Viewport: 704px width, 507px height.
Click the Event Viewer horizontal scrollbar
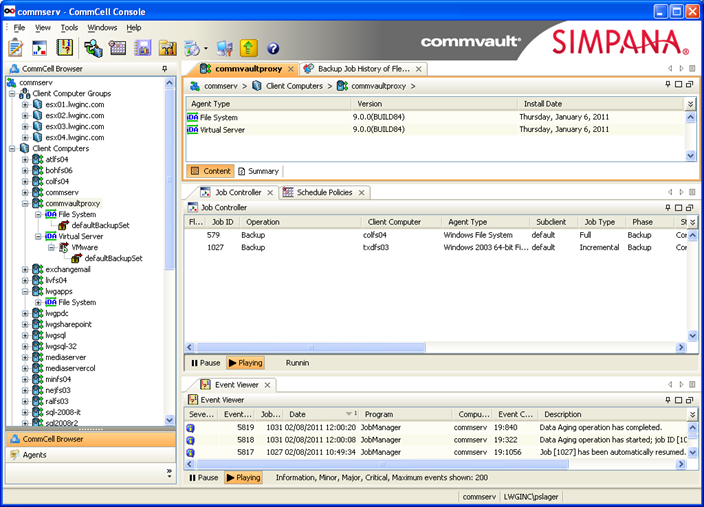pos(382,464)
